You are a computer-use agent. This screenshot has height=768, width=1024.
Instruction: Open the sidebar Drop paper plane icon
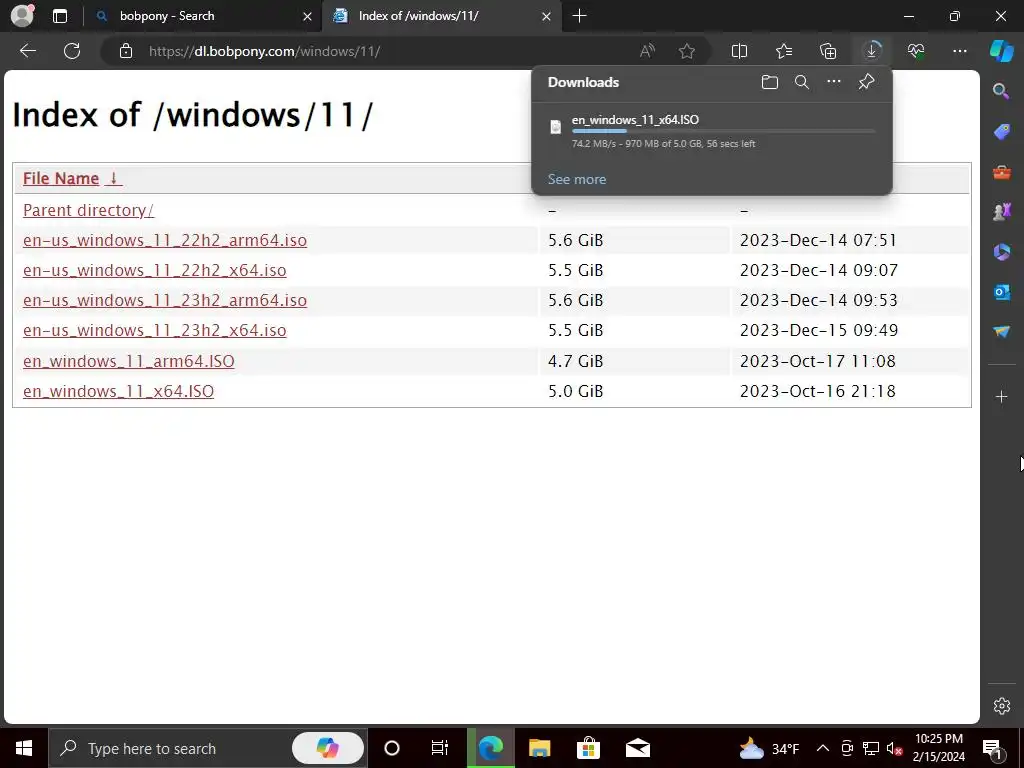click(x=1002, y=332)
